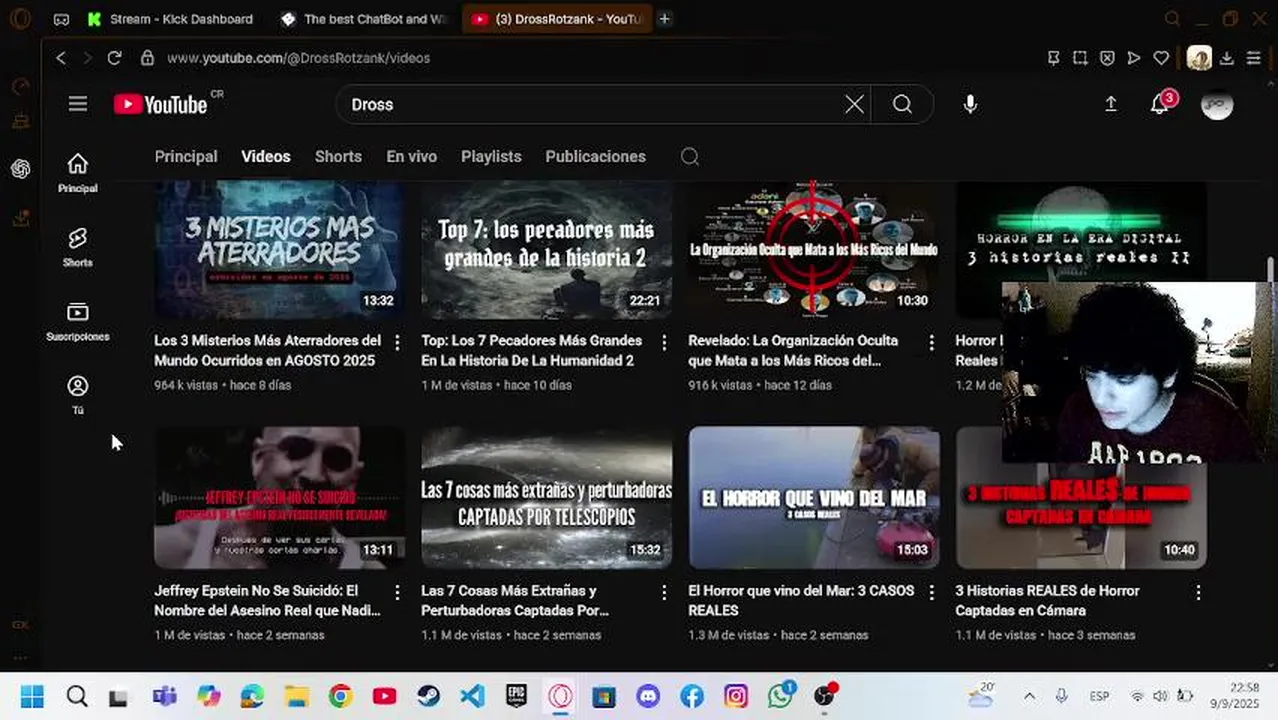Switch to Stream - Kick Dashboard tab
This screenshot has width=1278, height=720.
pos(170,19)
